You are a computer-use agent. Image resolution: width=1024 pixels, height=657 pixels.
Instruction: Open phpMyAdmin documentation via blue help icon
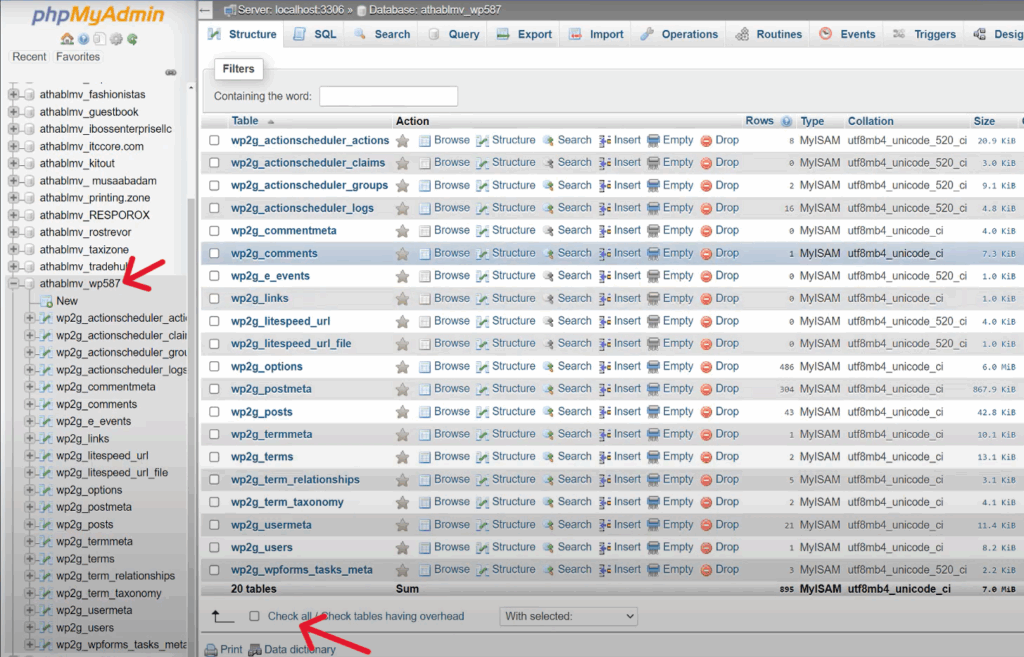(x=84, y=39)
